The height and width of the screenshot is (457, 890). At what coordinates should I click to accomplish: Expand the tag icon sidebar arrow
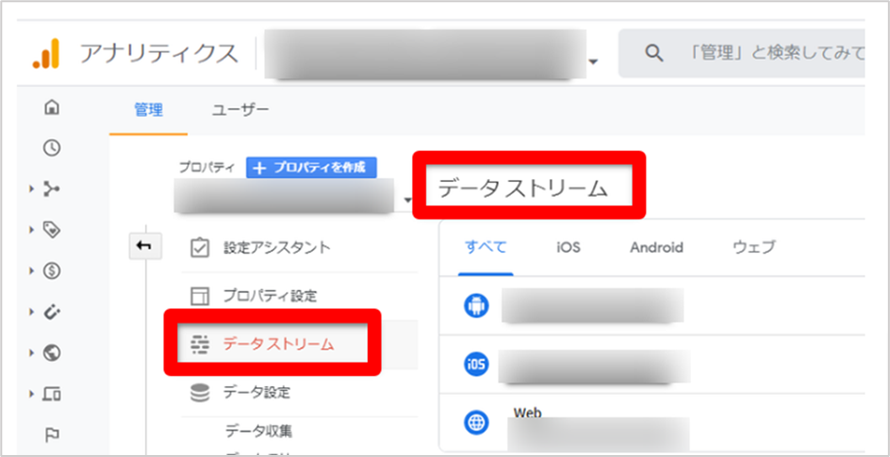[x=32, y=230]
